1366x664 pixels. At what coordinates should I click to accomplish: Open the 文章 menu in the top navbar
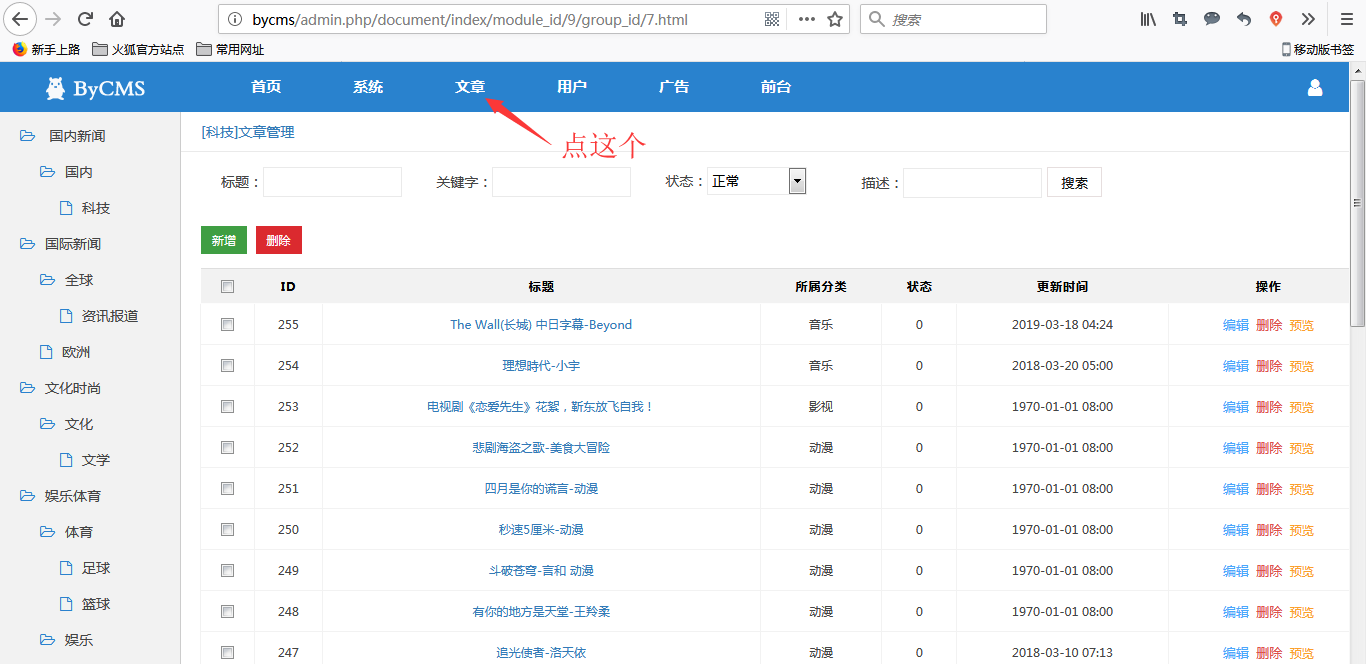[x=470, y=87]
